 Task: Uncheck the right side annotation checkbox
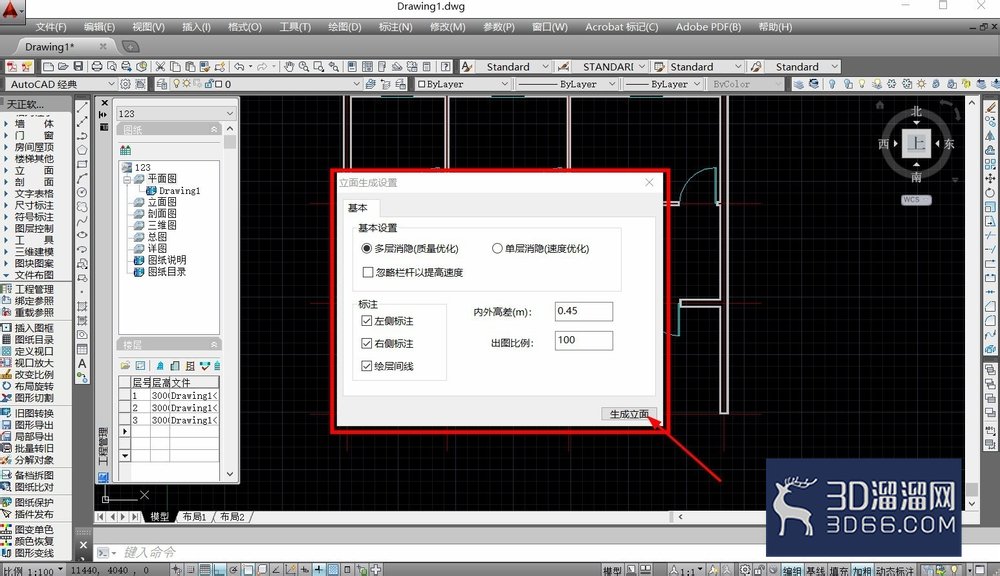click(x=367, y=343)
